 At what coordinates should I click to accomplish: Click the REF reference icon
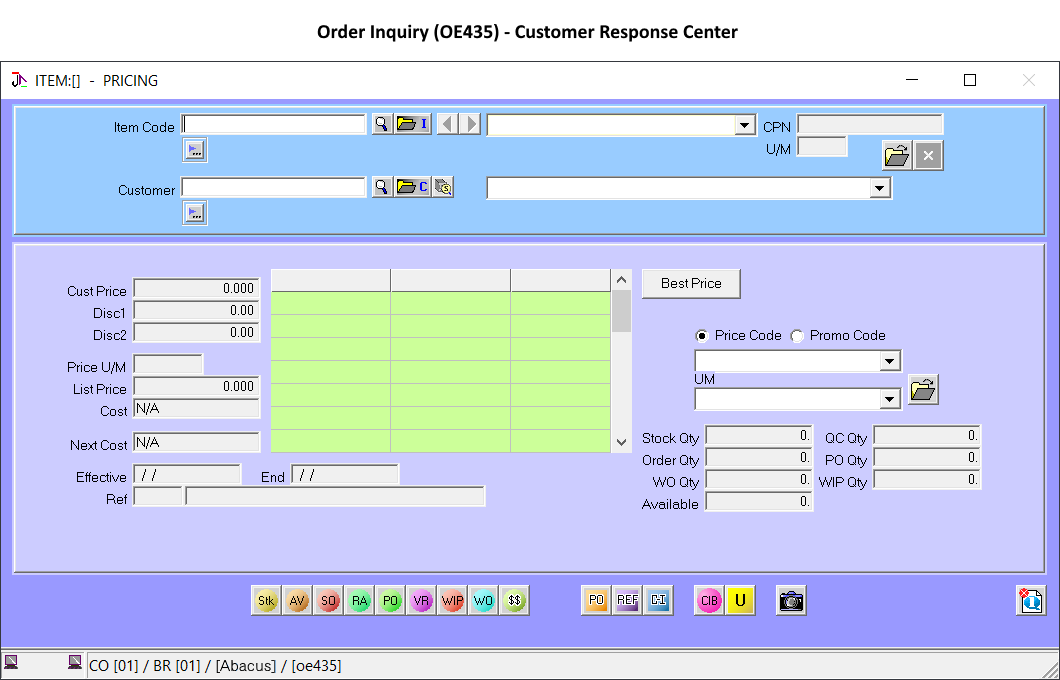click(x=627, y=600)
